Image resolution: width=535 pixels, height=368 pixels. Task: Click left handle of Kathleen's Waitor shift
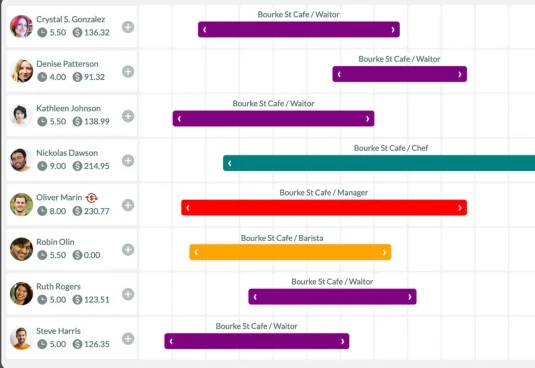tap(179, 119)
